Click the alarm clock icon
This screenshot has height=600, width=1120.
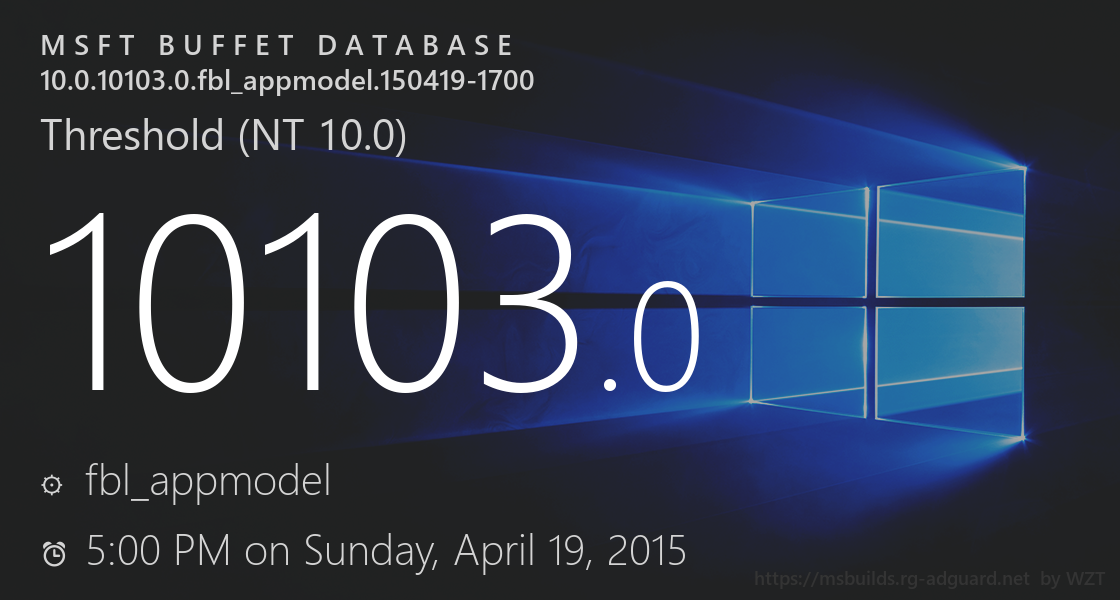point(54,553)
